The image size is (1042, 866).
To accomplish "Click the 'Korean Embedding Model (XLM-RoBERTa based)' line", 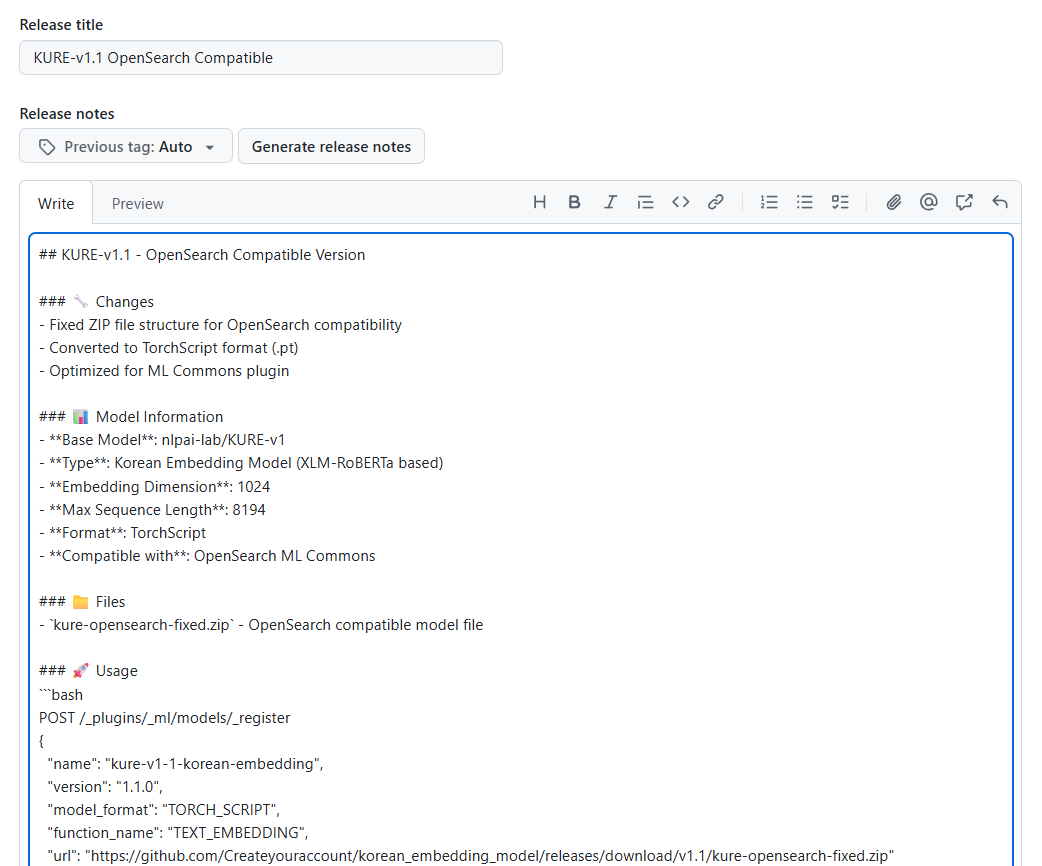I will tap(241, 463).
